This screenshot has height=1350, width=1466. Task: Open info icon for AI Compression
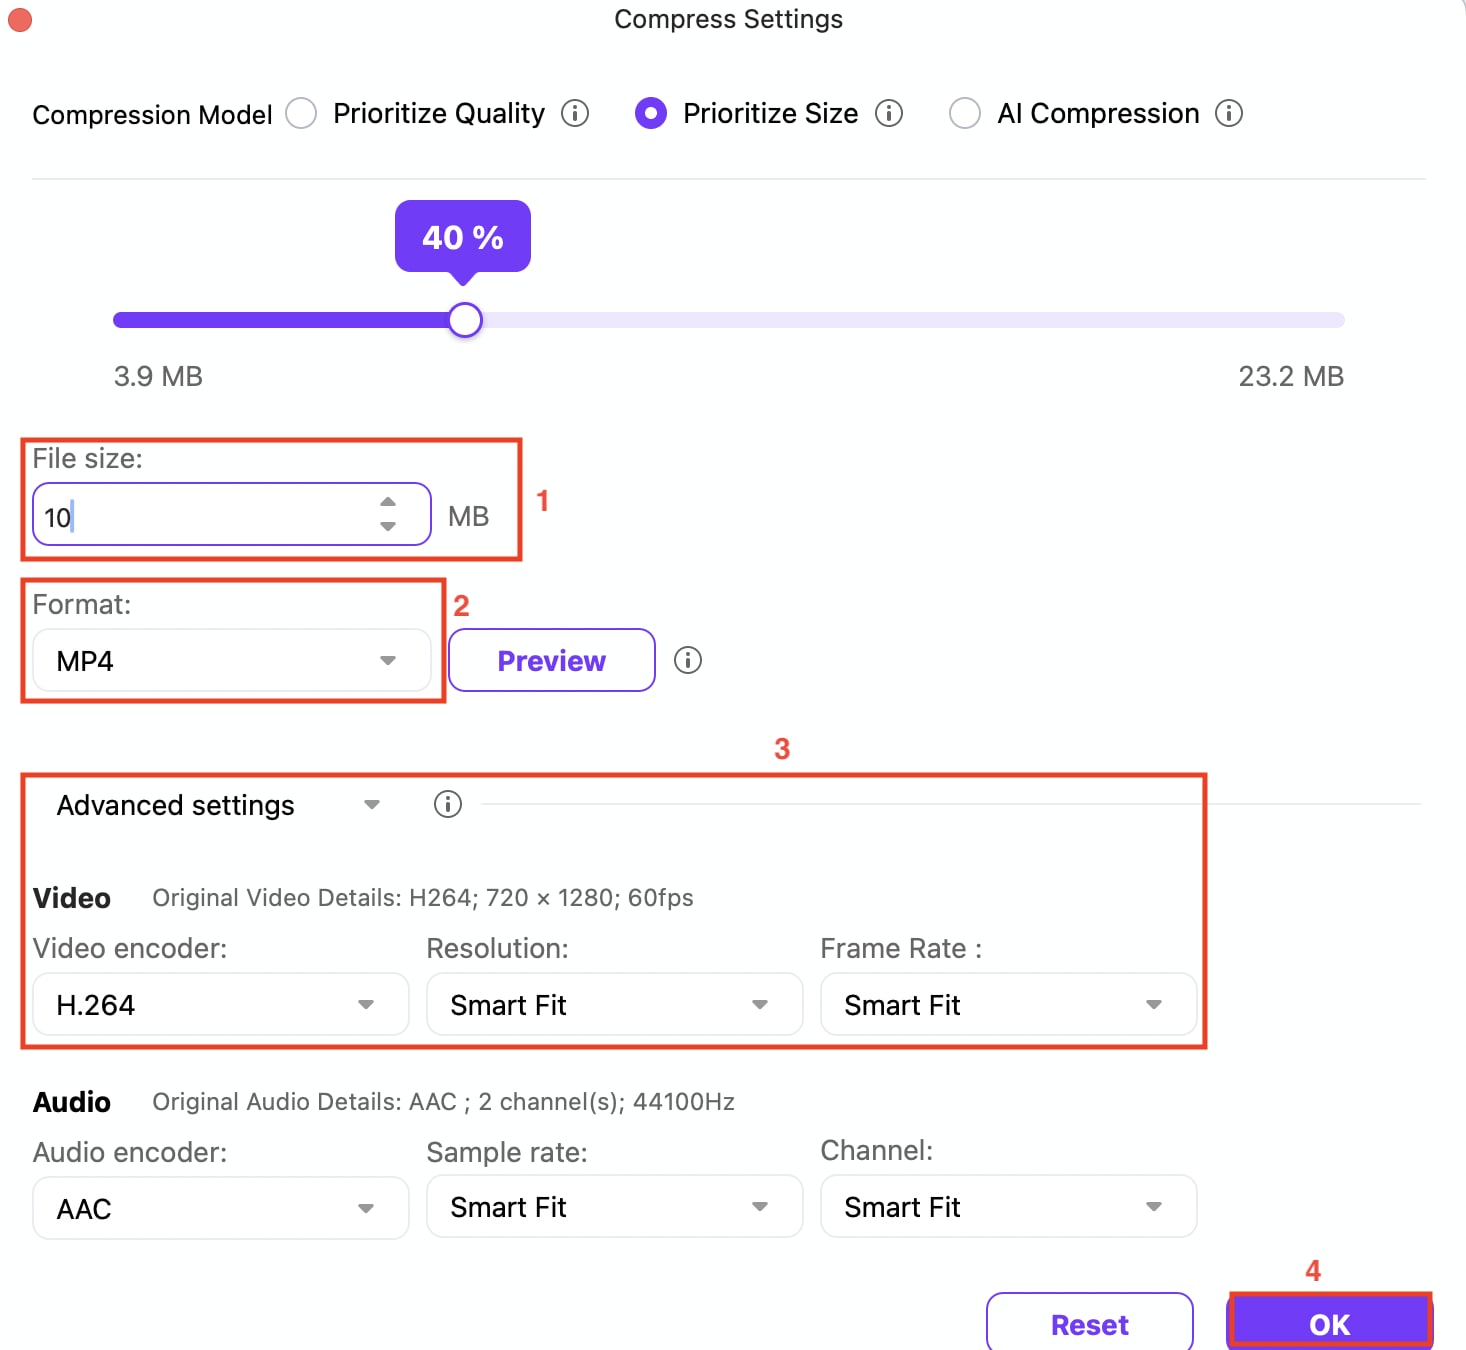tap(1229, 113)
